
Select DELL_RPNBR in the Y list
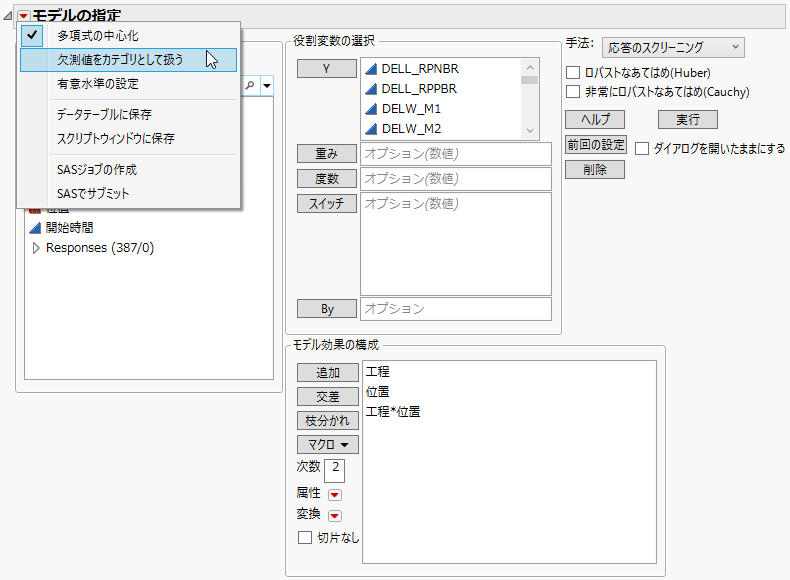pos(420,69)
